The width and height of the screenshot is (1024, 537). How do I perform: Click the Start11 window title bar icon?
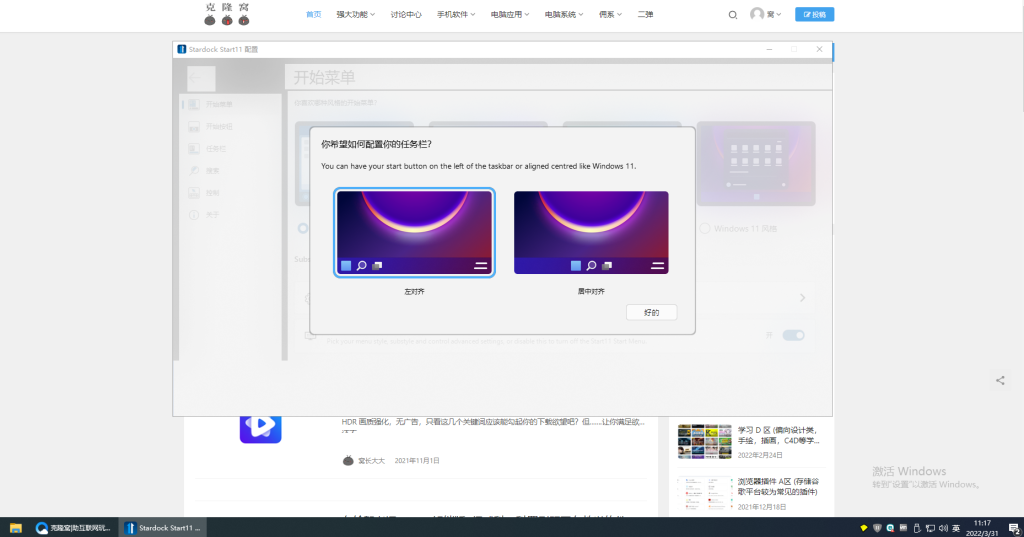click(x=182, y=49)
